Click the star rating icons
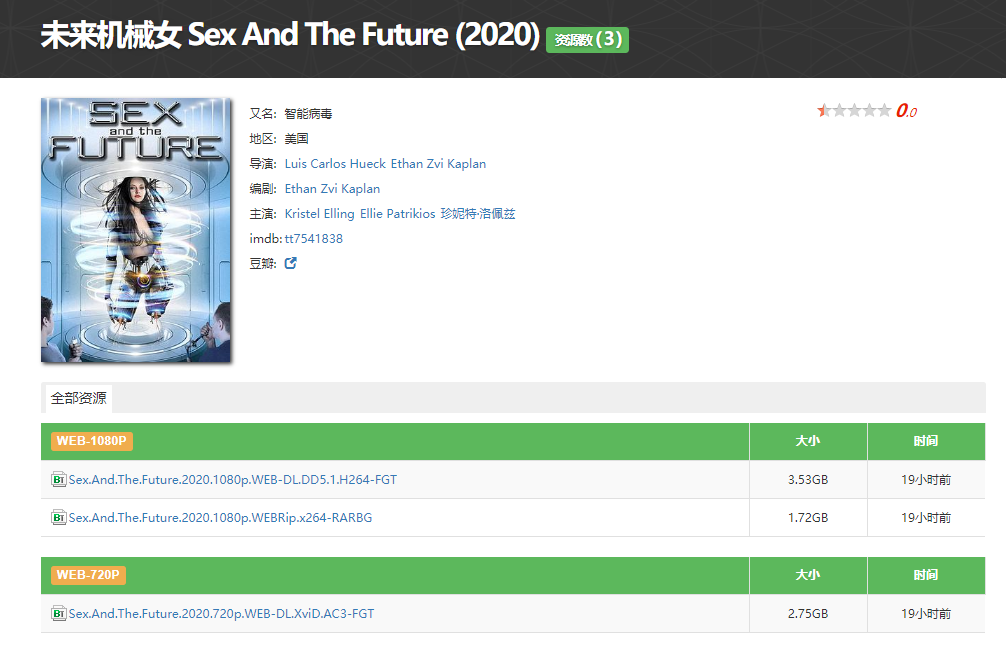1006x649 pixels. pyautogui.click(x=854, y=111)
